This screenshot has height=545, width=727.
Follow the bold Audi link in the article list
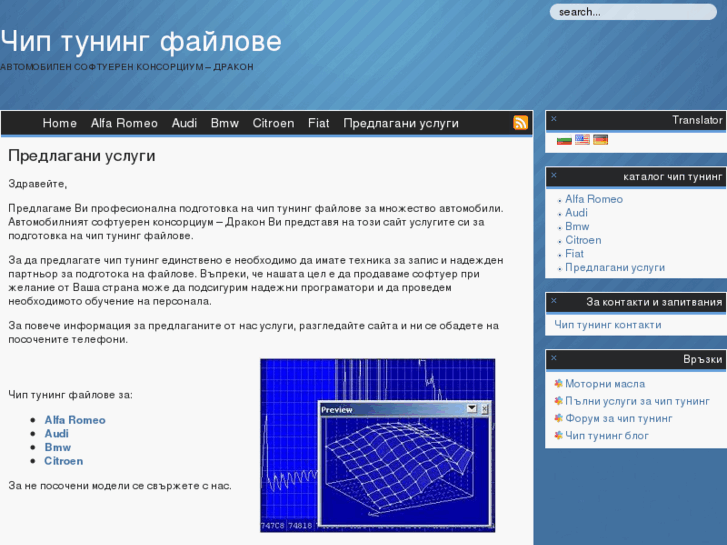pyautogui.click(x=56, y=434)
